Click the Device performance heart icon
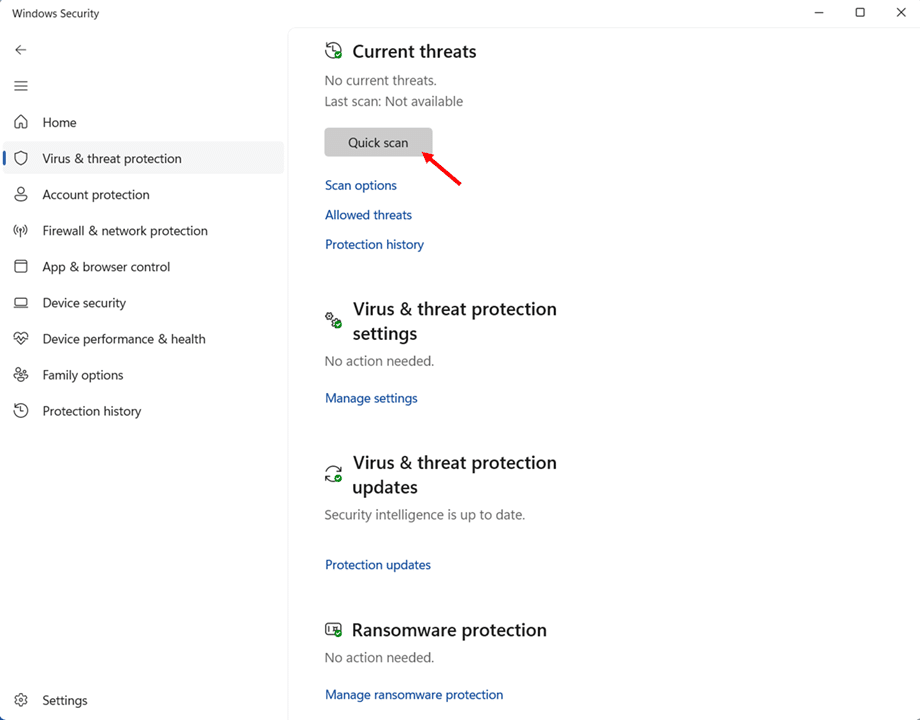 21,339
